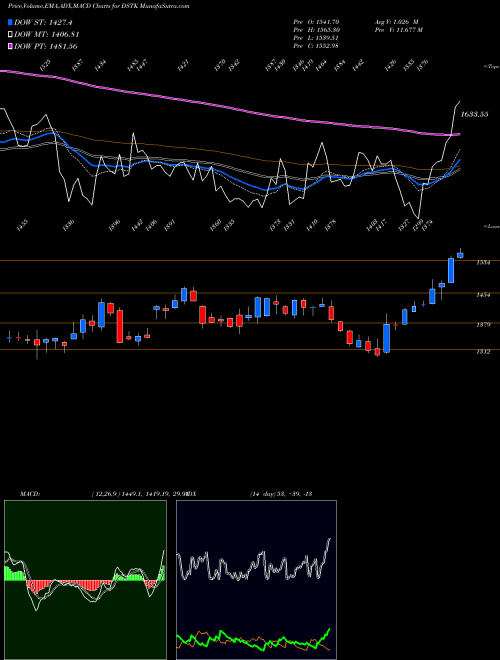Open the dark blue ADX chart panel
The height and width of the screenshot is (660, 500).
click(256, 580)
